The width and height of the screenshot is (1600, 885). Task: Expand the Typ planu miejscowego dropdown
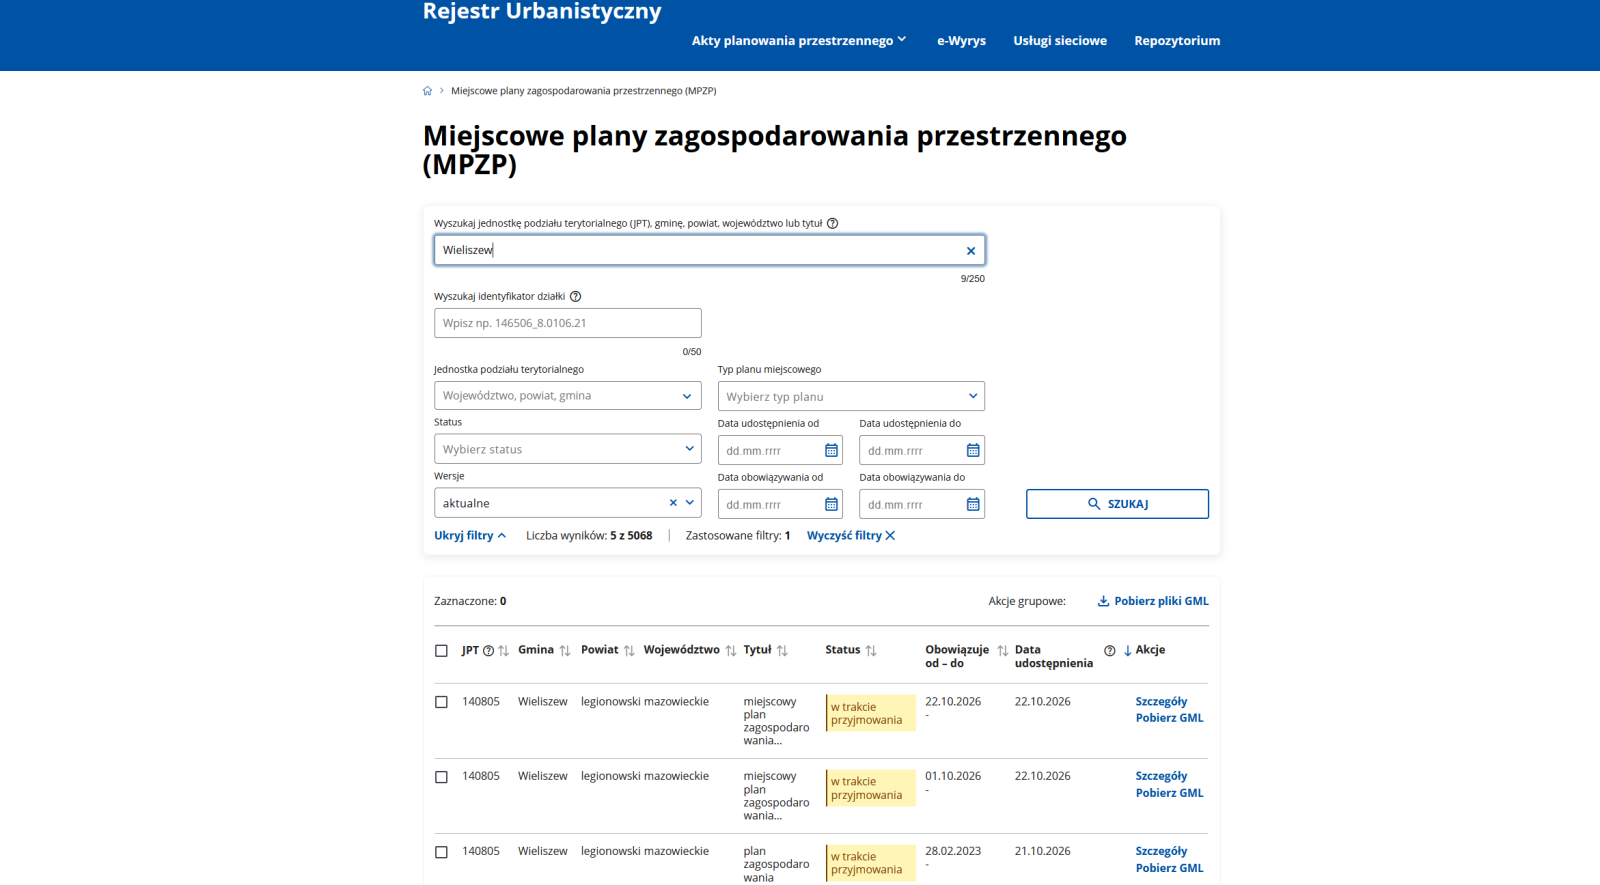pos(851,397)
